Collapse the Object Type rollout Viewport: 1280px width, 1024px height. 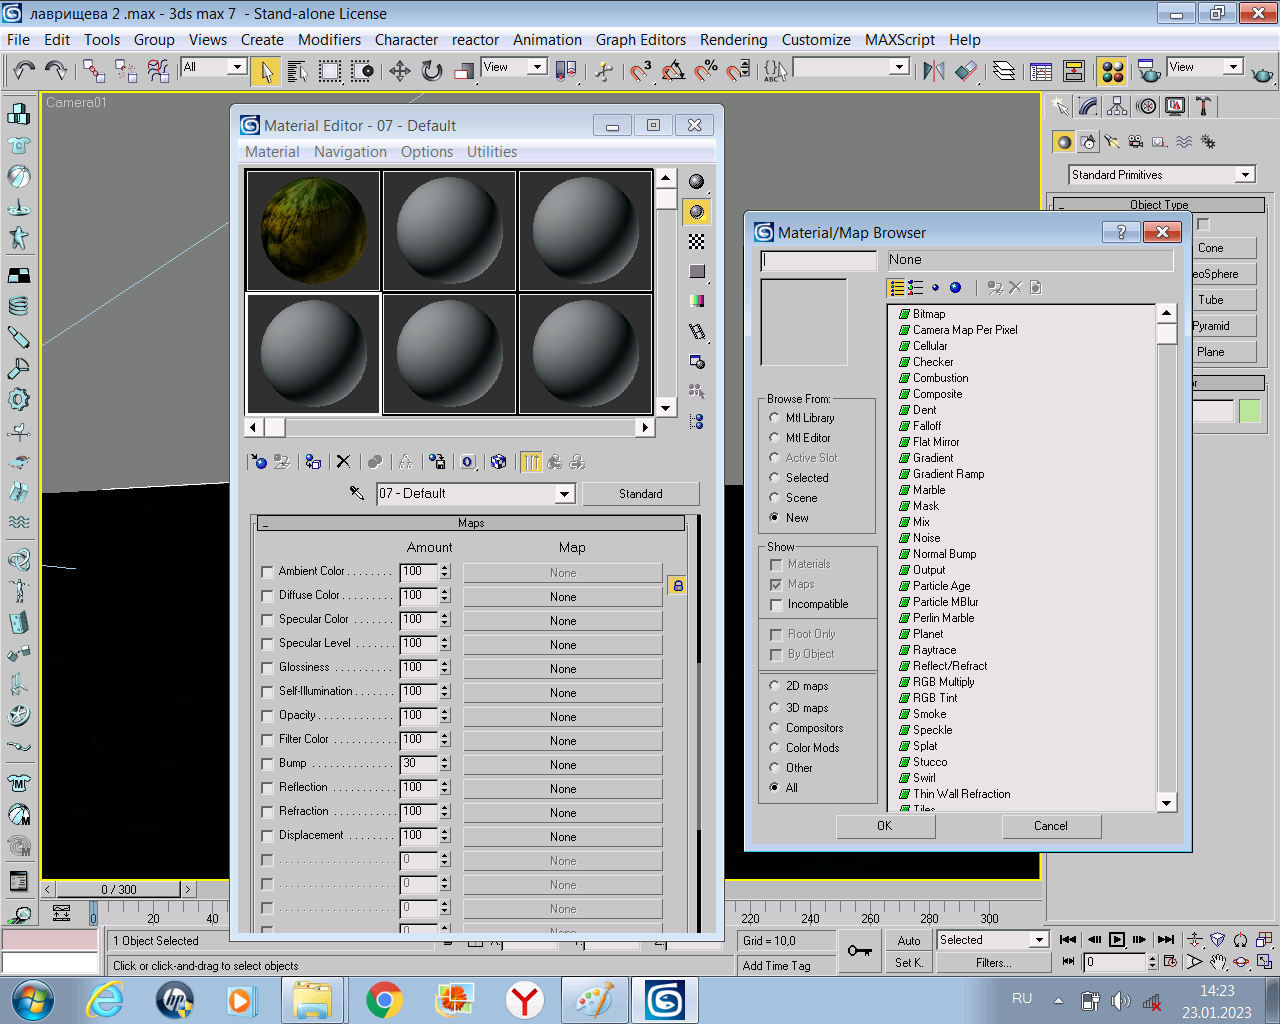1159,205
